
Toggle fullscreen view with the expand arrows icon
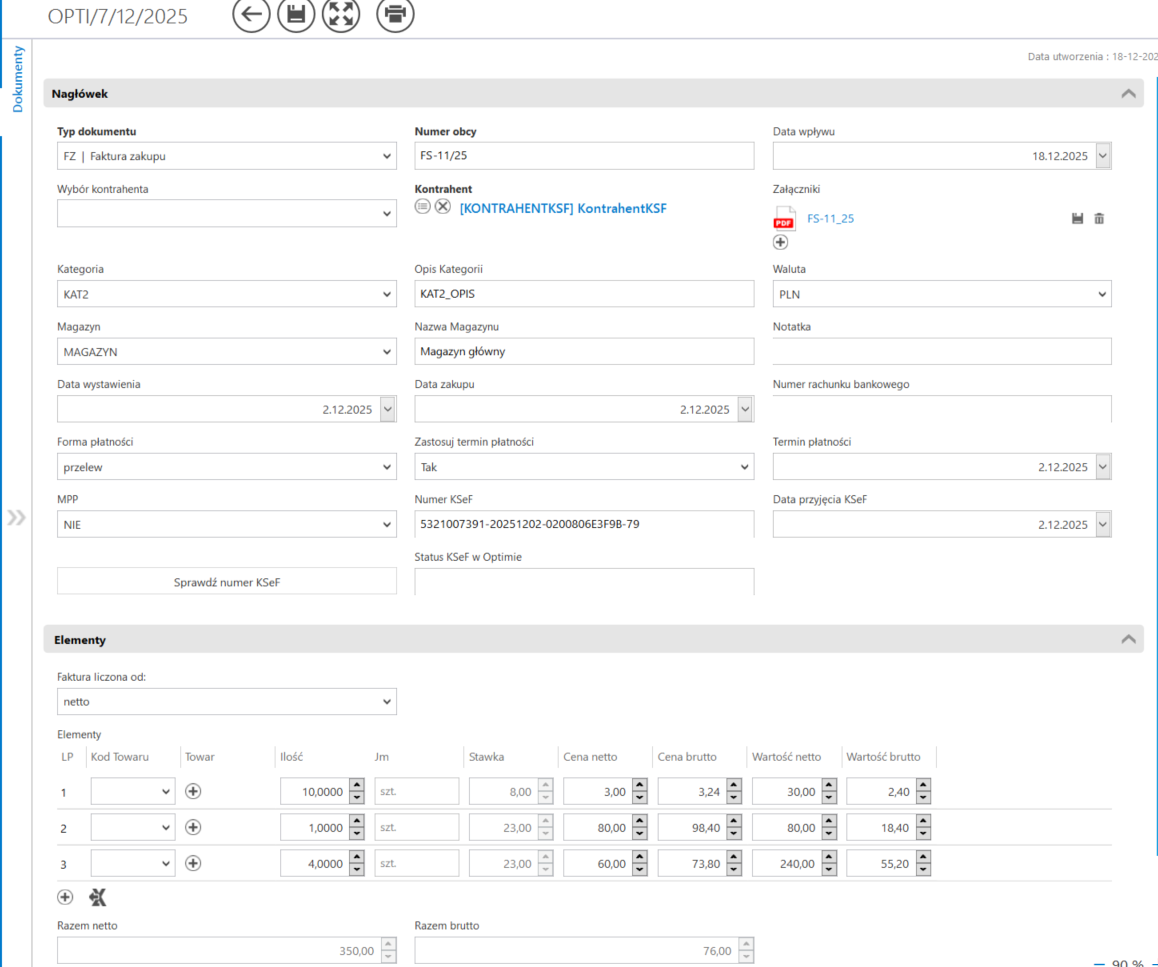tap(341, 14)
